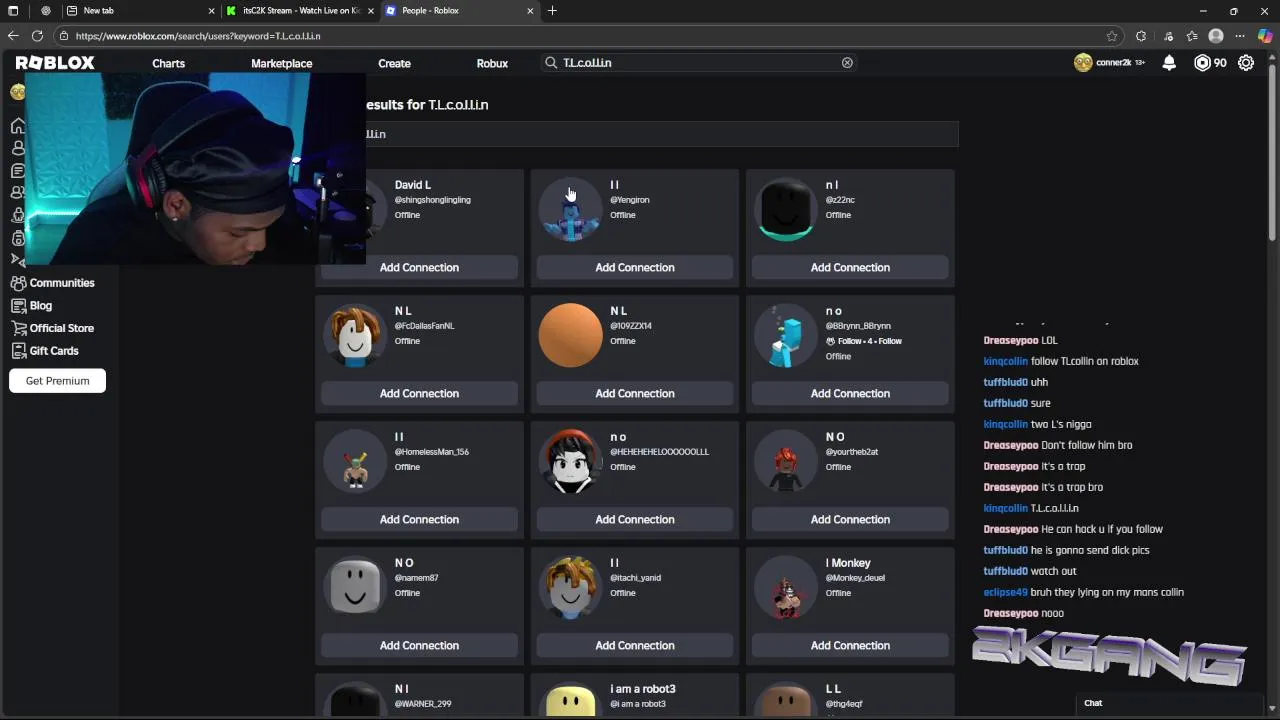Add connection with @z22nc
Viewport: 1280px width, 720px height.
[850, 267]
